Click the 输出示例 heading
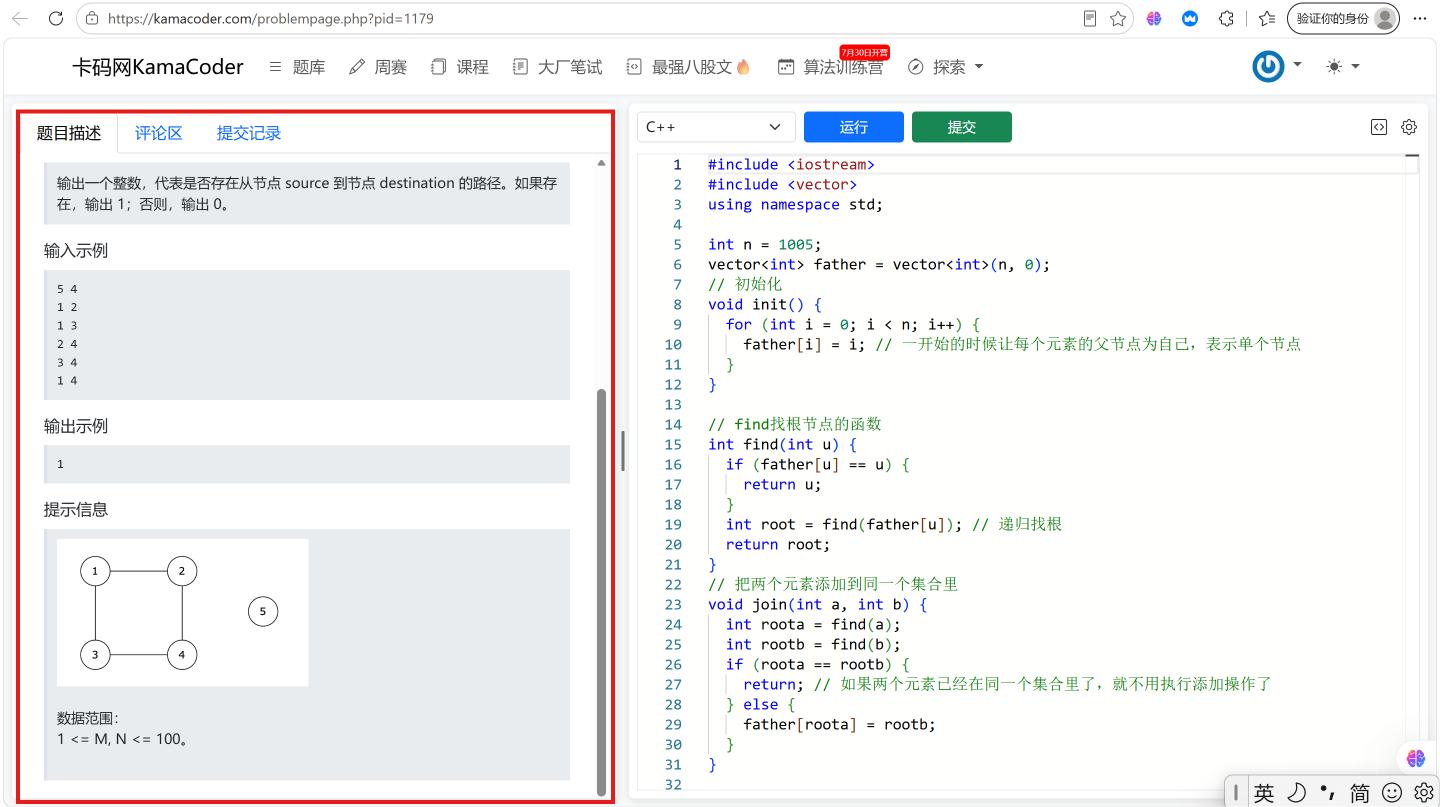 coord(76,426)
